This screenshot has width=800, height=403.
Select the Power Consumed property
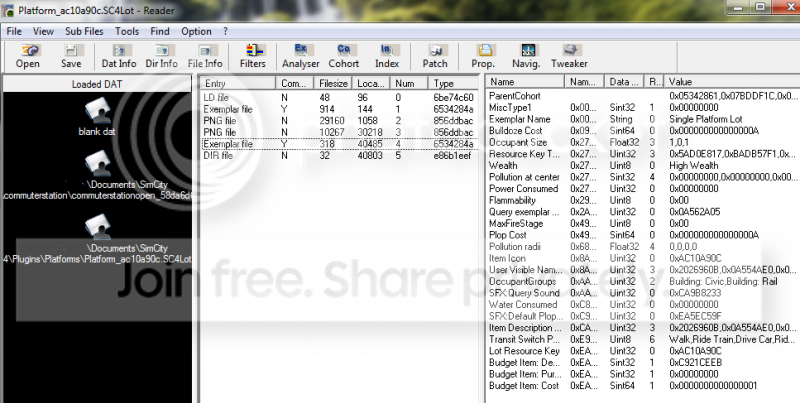(643, 189)
